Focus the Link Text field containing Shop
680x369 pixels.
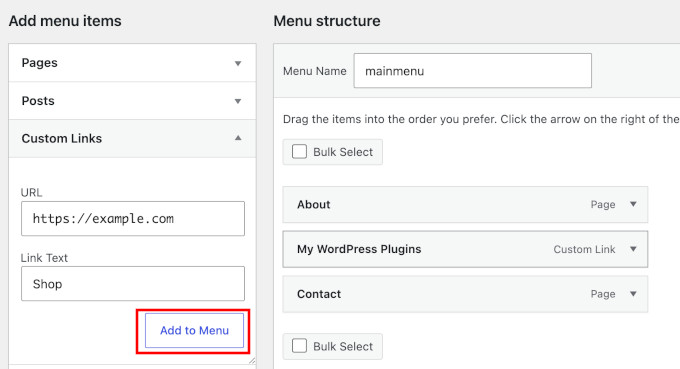tap(133, 284)
